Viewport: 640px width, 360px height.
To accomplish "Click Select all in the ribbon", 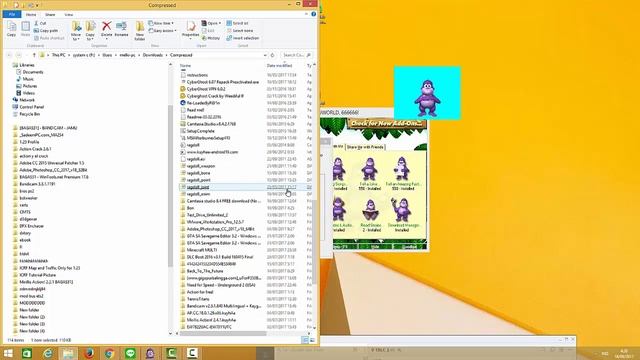I will (238, 23).
